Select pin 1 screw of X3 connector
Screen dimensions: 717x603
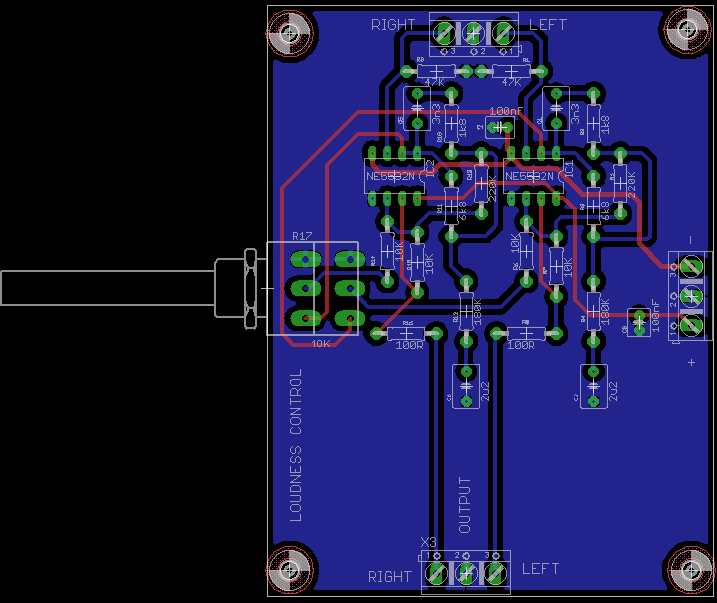pyautogui.click(x=437, y=573)
